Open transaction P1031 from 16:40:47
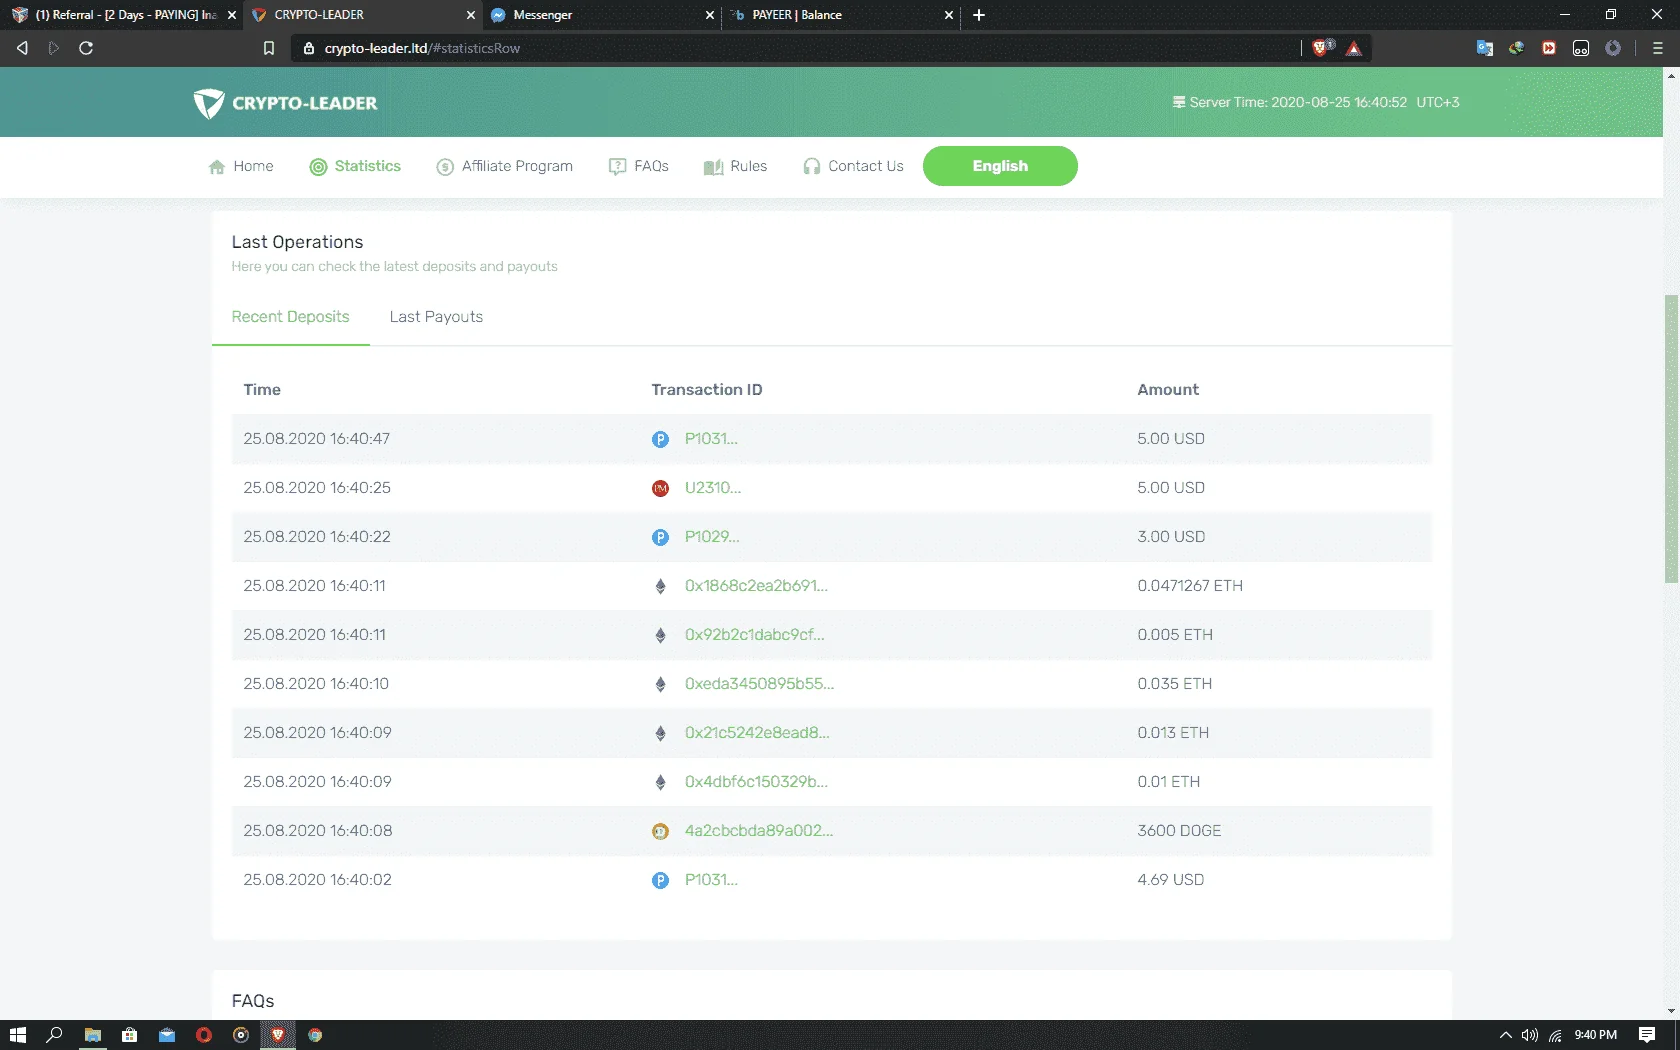 coord(711,439)
